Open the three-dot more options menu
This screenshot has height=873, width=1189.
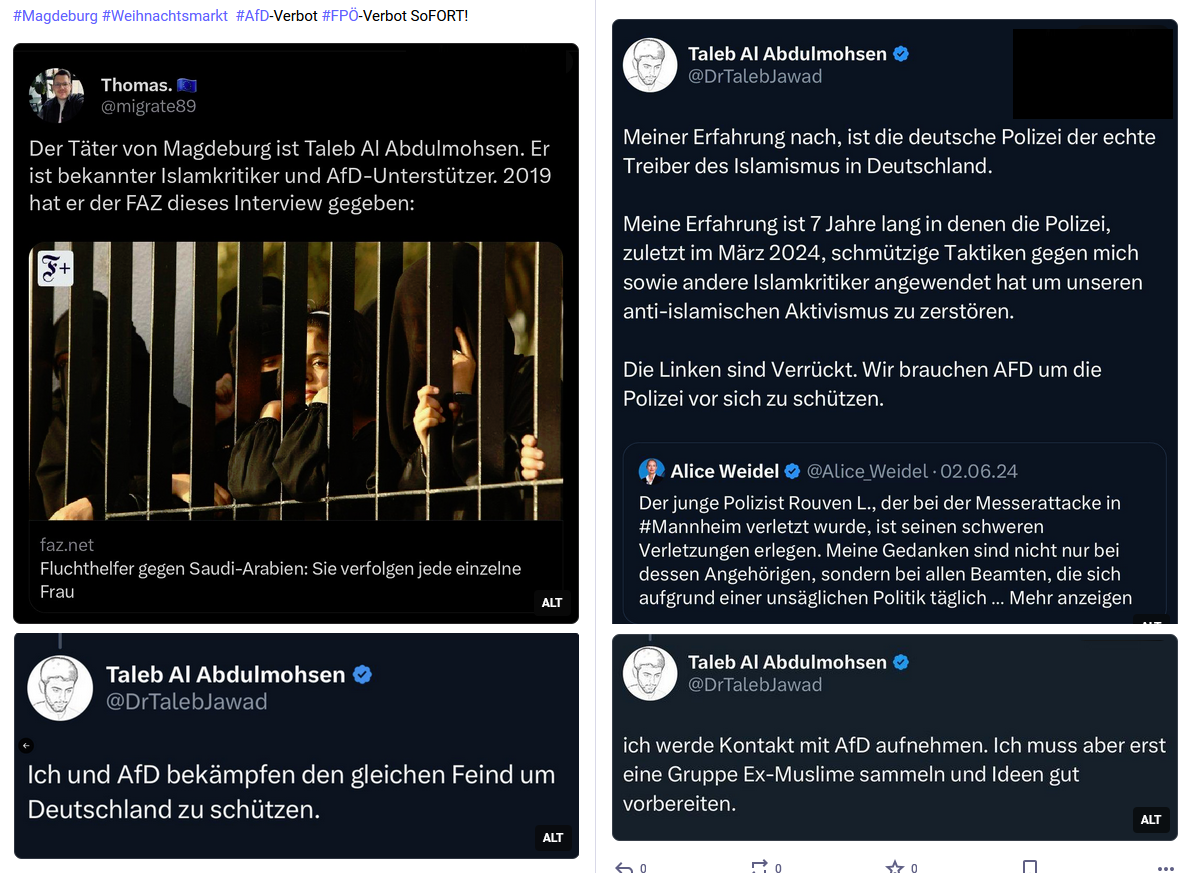pyautogui.click(x=1165, y=867)
